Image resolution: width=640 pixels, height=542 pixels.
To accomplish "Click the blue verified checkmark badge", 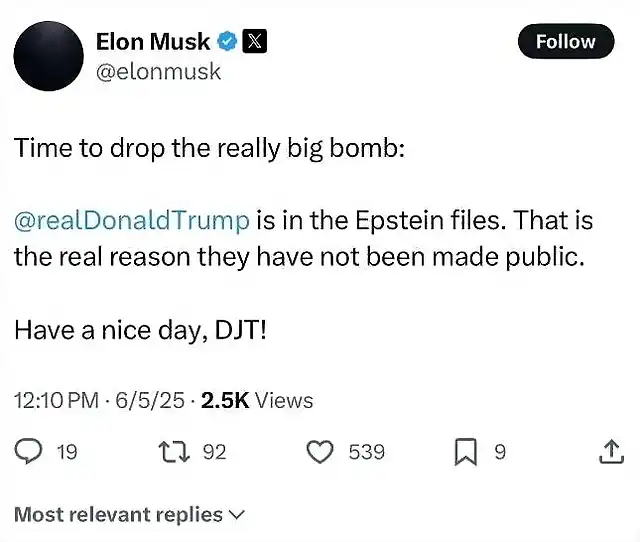I will (x=227, y=41).
